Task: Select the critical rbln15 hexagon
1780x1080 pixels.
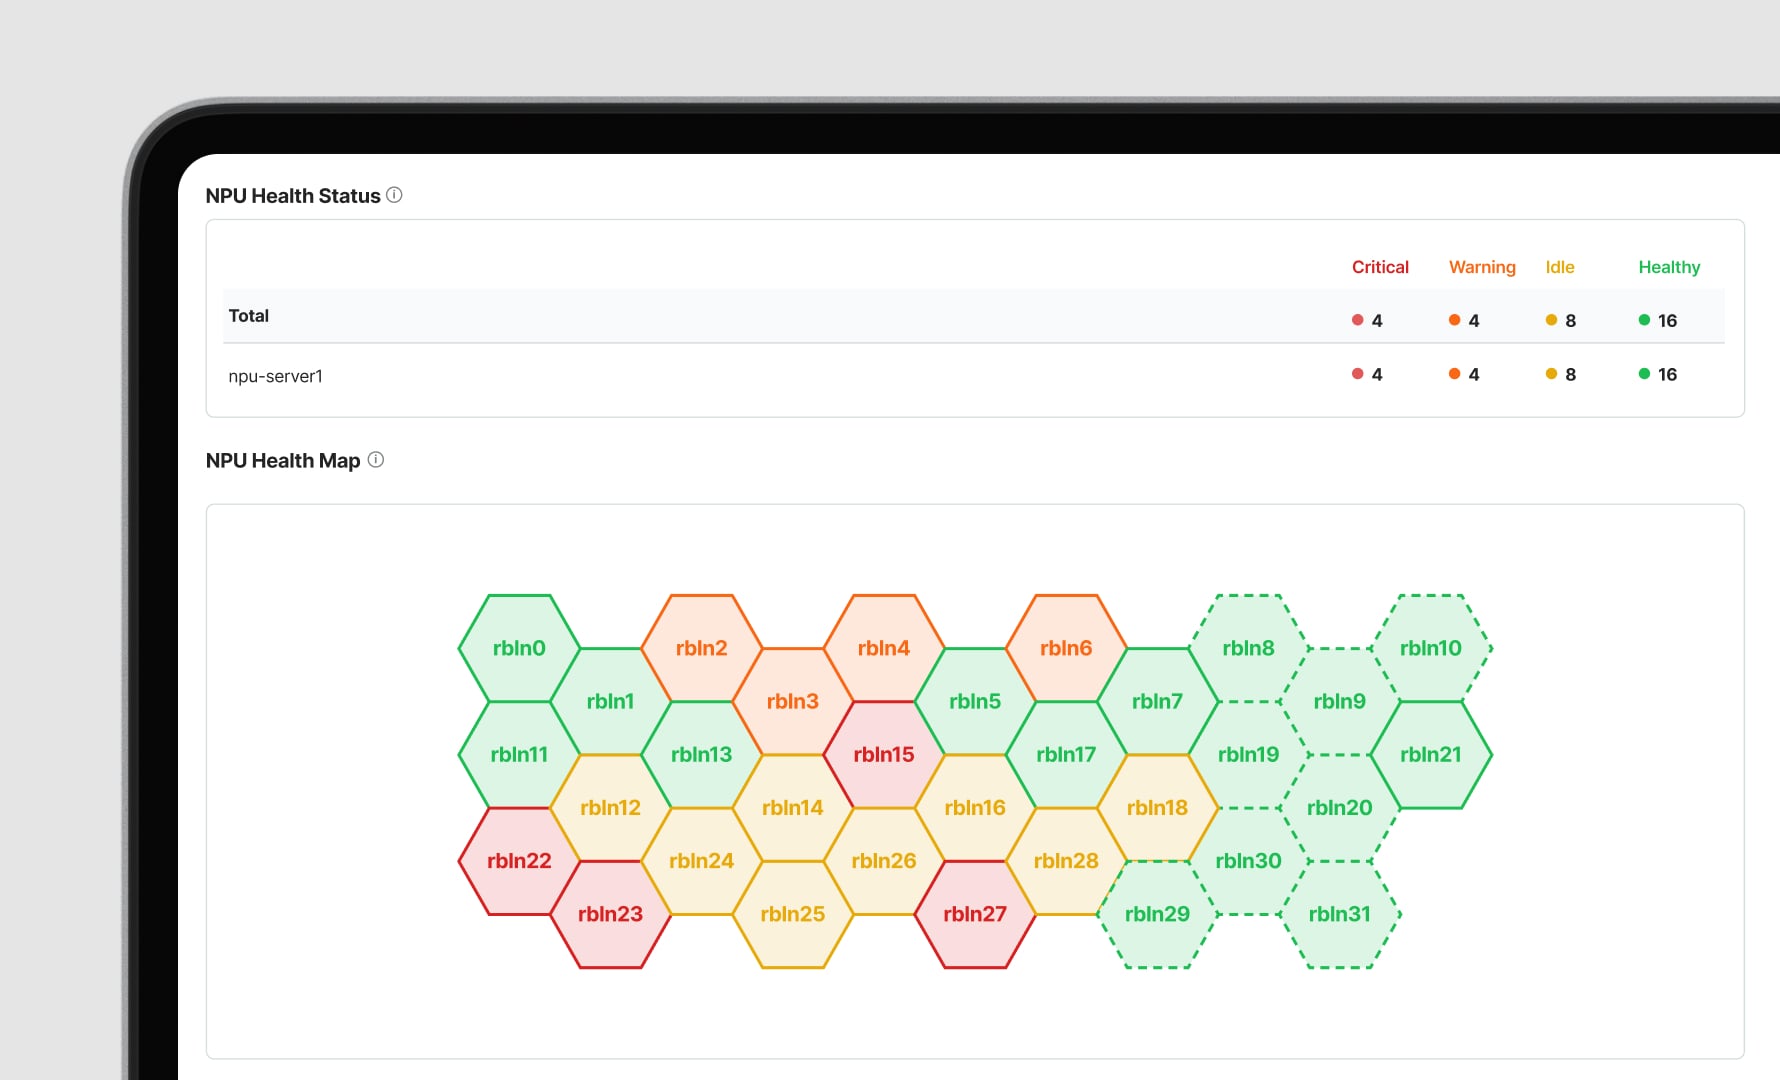Action: click(x=884, y=754)
